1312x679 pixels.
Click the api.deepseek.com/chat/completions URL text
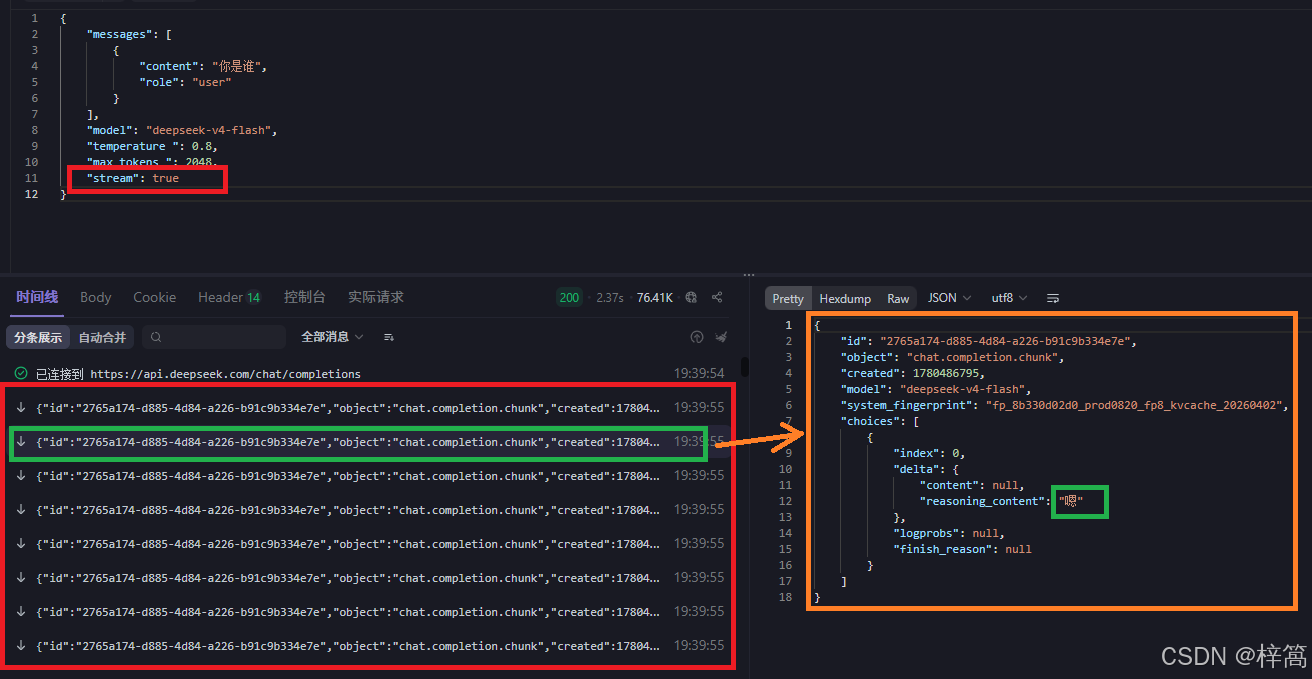pos(225,374)
